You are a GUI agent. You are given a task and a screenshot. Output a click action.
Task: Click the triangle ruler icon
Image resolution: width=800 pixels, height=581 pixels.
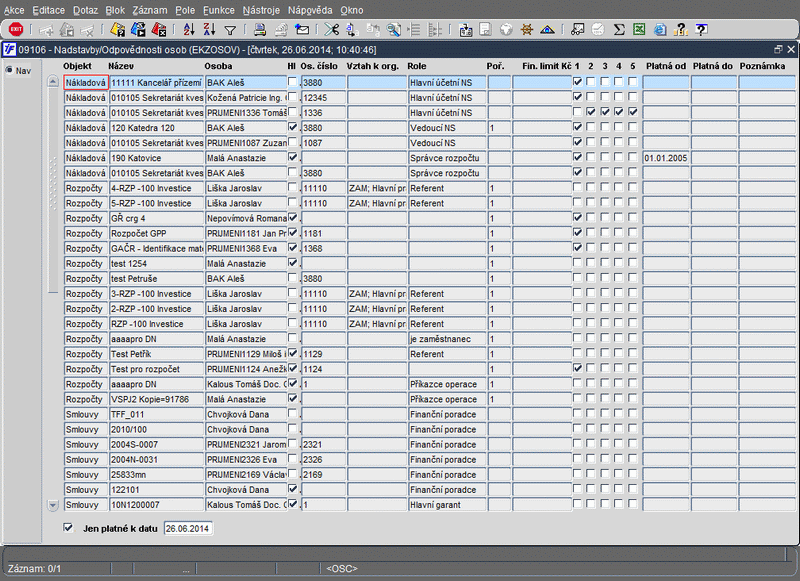(x=547, y=30)
